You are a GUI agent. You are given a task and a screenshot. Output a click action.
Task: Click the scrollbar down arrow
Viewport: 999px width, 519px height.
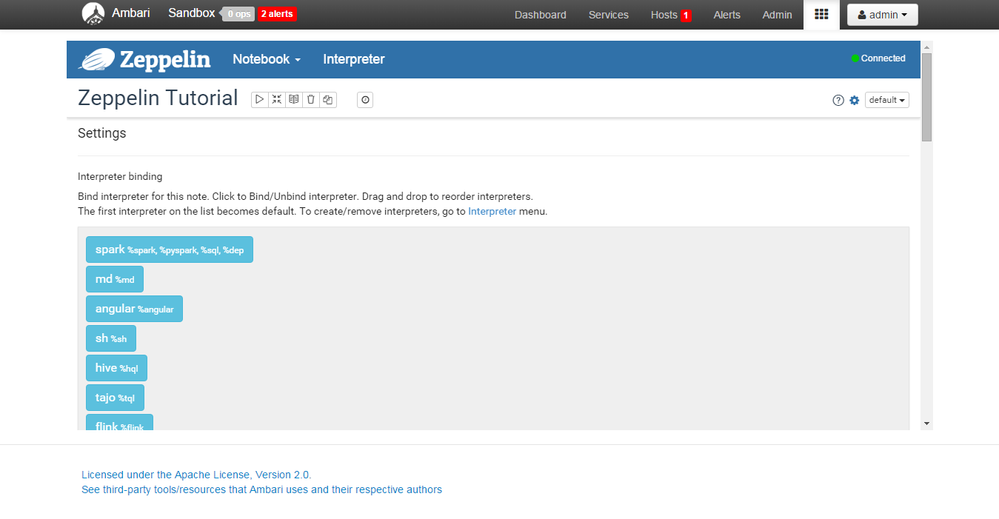point(926,423)
